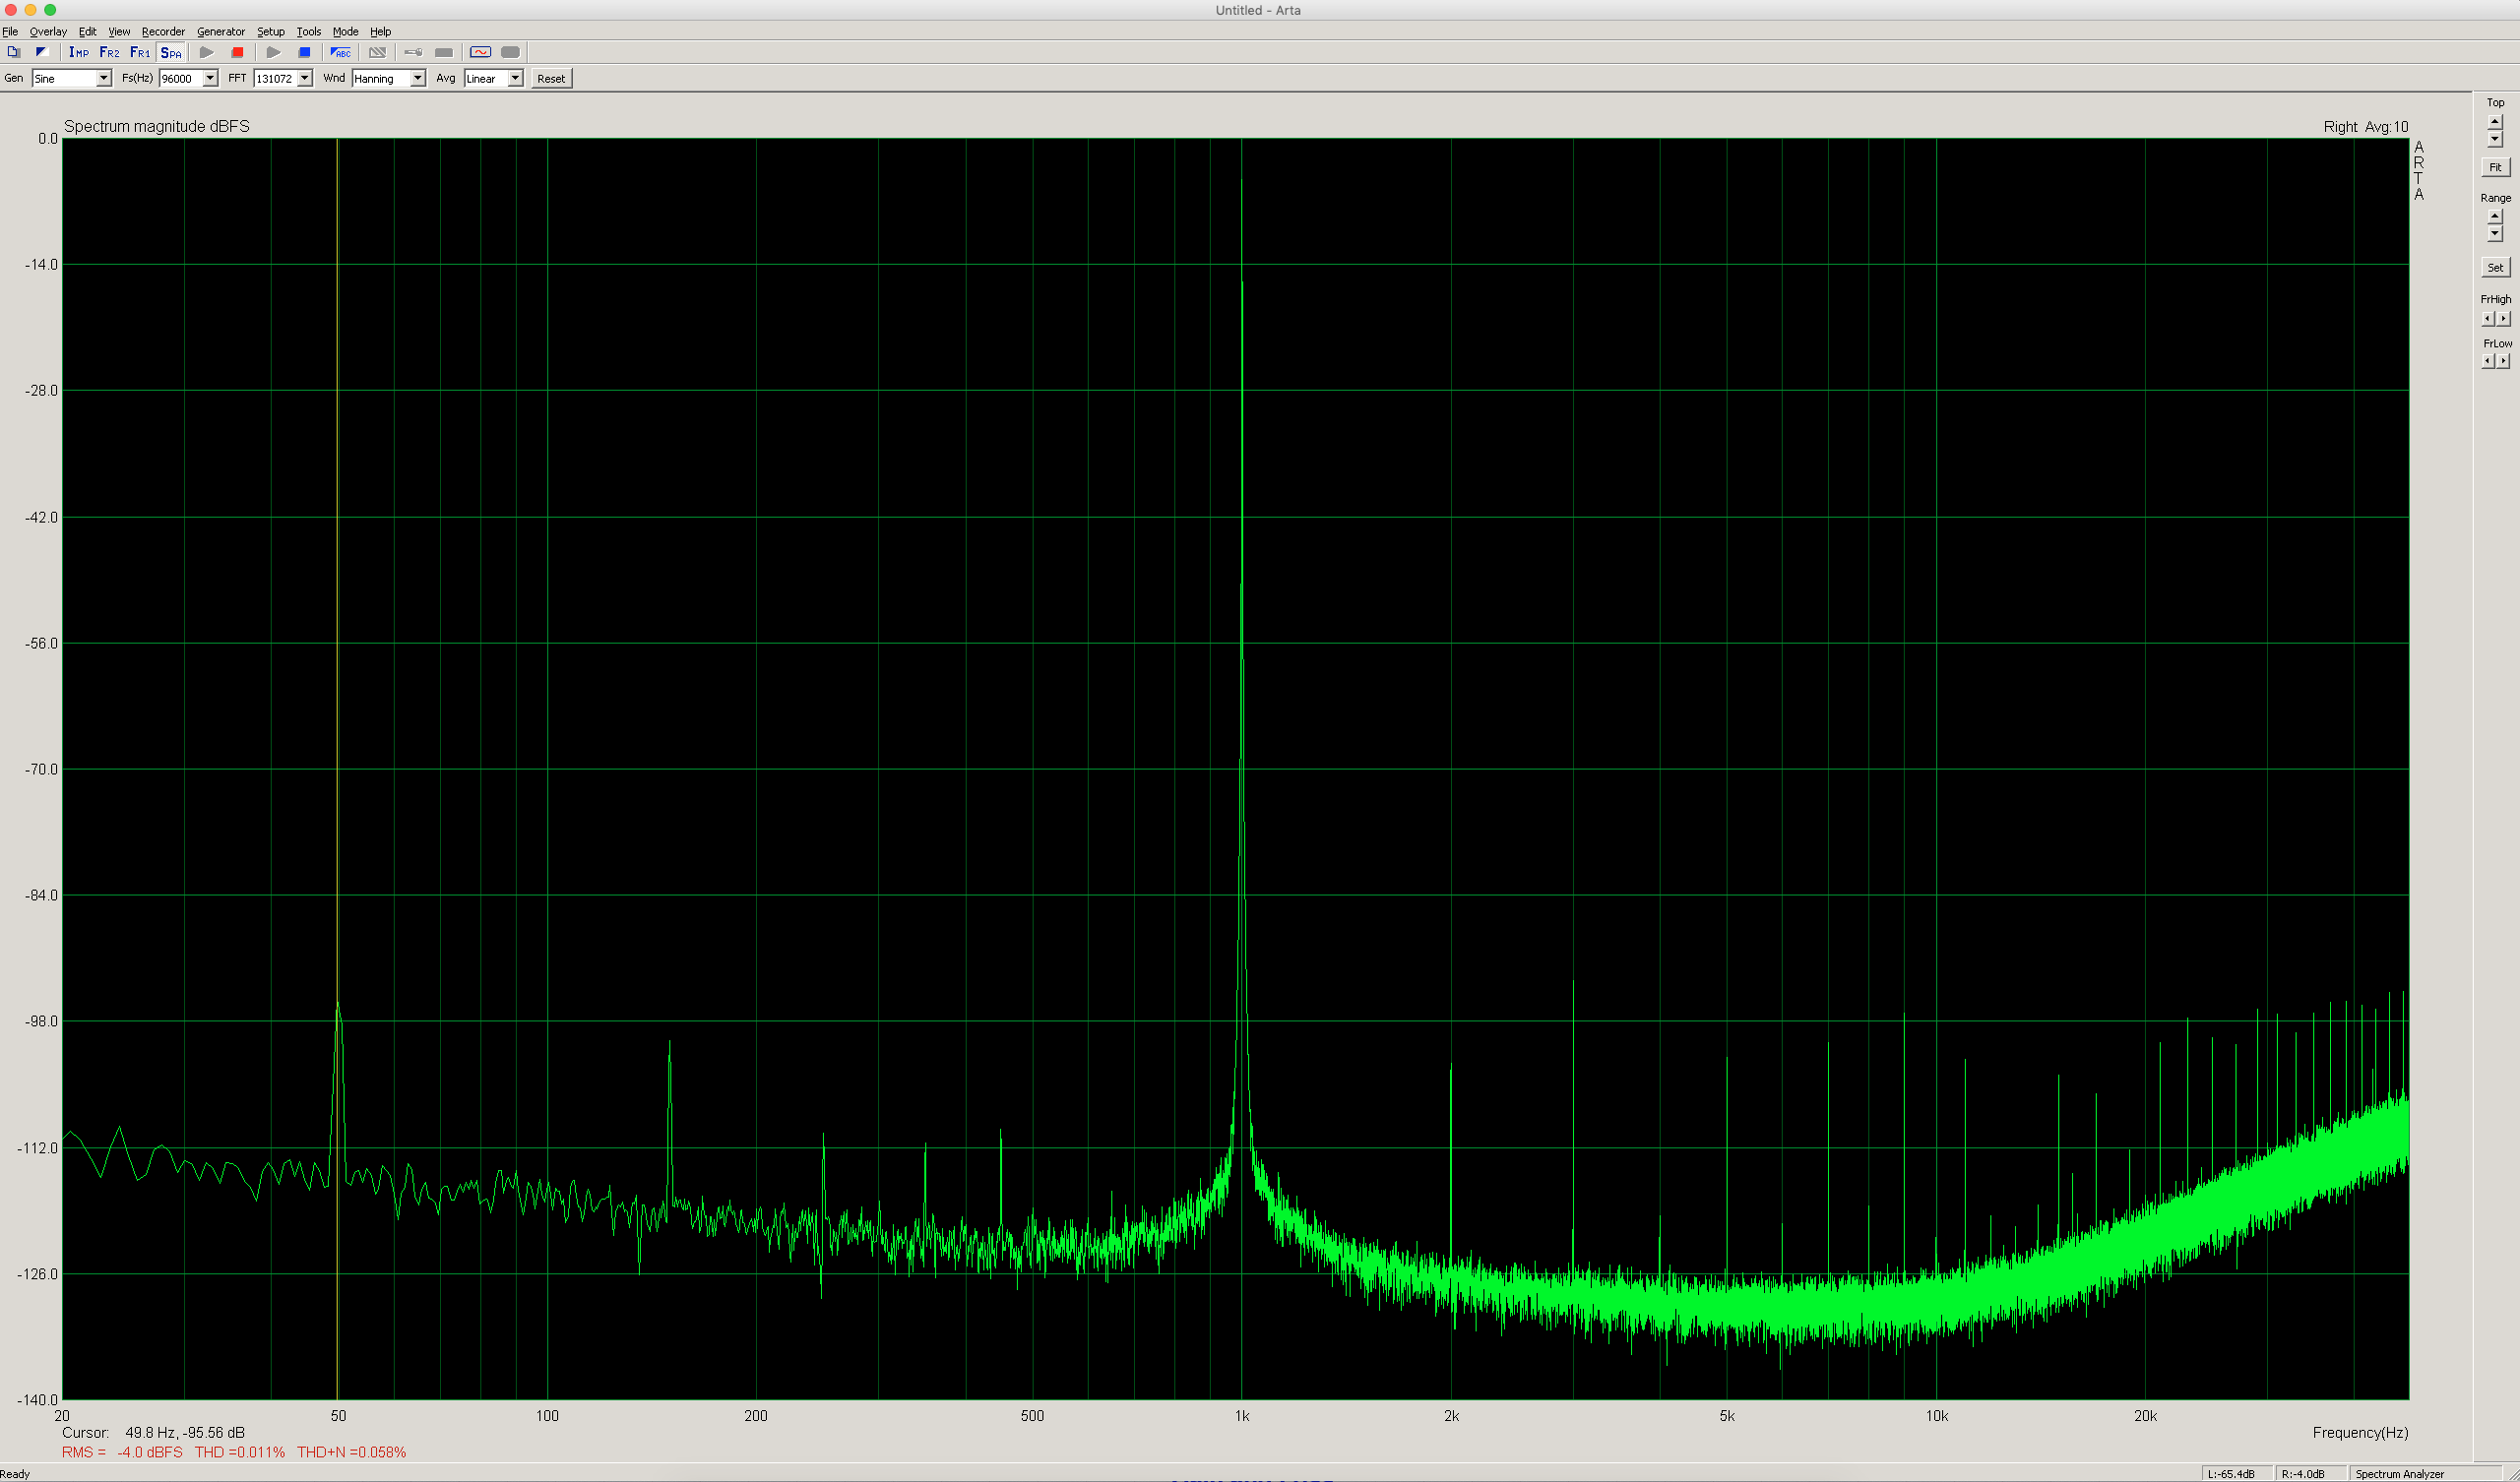The image size is (2520, 1482).
Task: Open the Mode menu
Action: click(x=346, y=31)
